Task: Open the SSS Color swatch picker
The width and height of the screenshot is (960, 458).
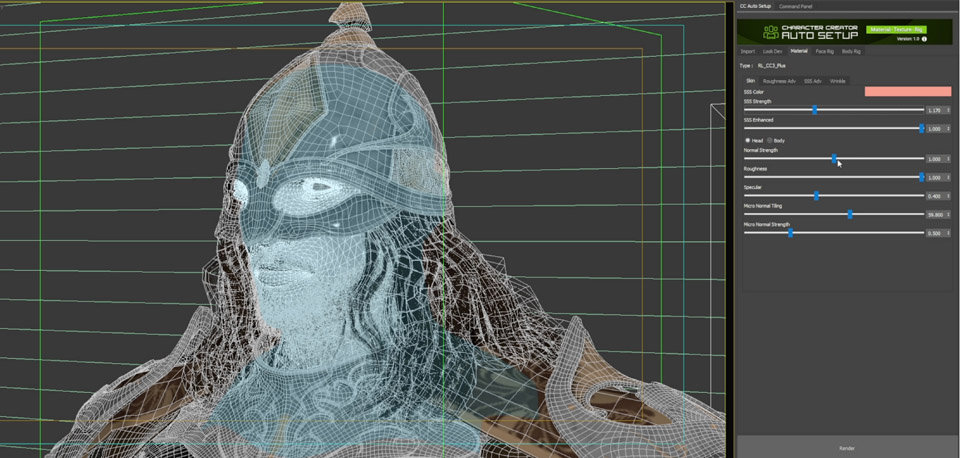Action: pos(907,91)
